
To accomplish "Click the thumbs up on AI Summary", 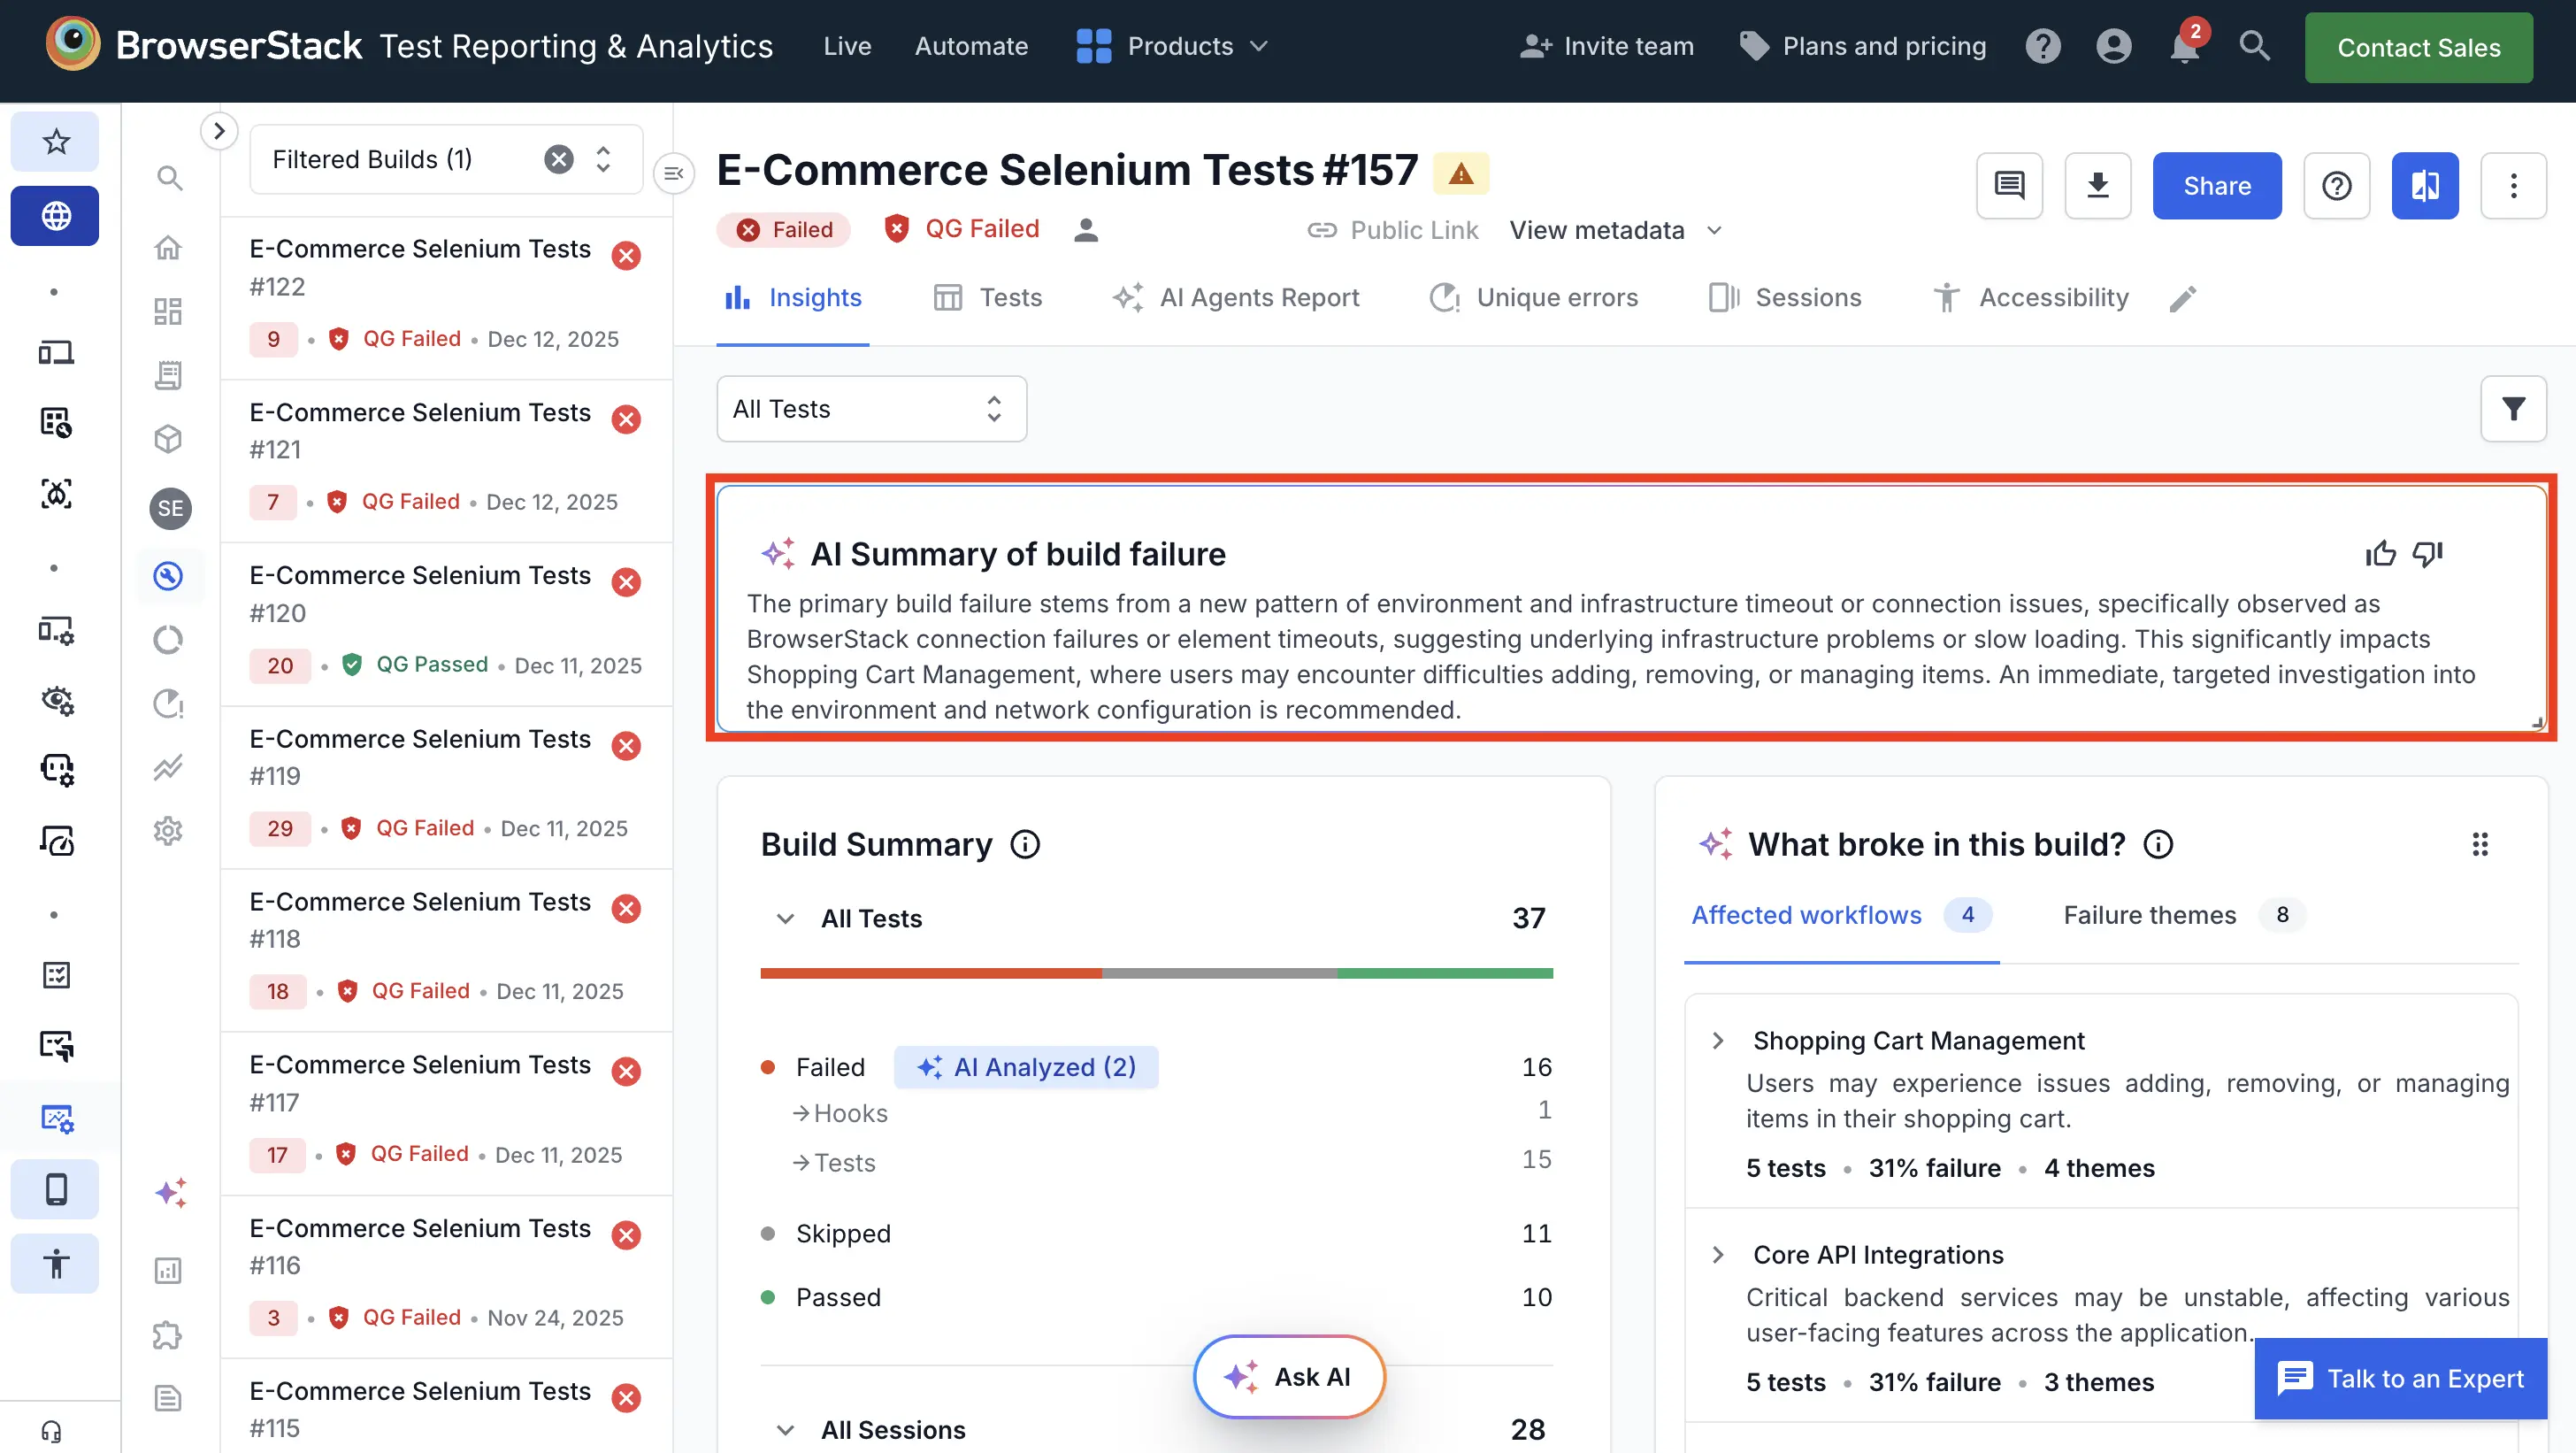I will [x=2380, y=554].
